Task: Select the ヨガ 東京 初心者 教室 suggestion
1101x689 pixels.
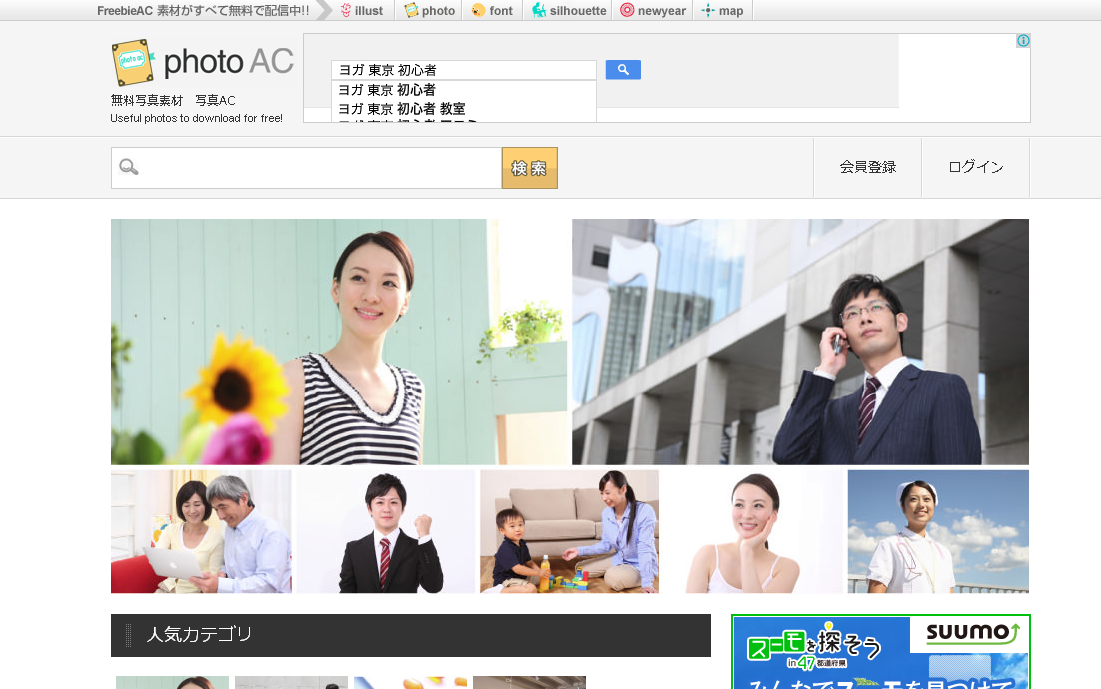Action: (x=402, y=108)
